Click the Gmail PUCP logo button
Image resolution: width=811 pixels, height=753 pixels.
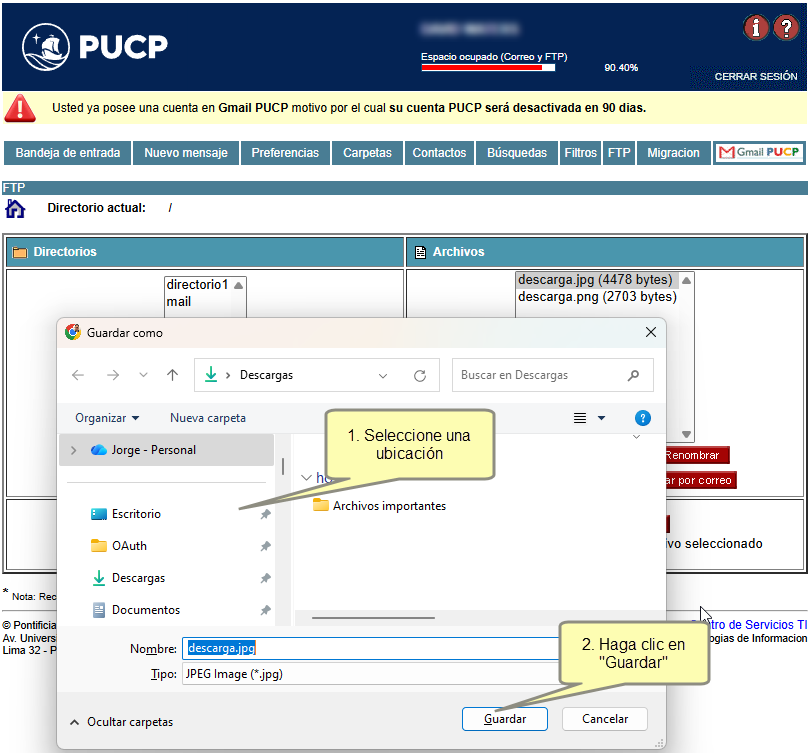[759, 153]
